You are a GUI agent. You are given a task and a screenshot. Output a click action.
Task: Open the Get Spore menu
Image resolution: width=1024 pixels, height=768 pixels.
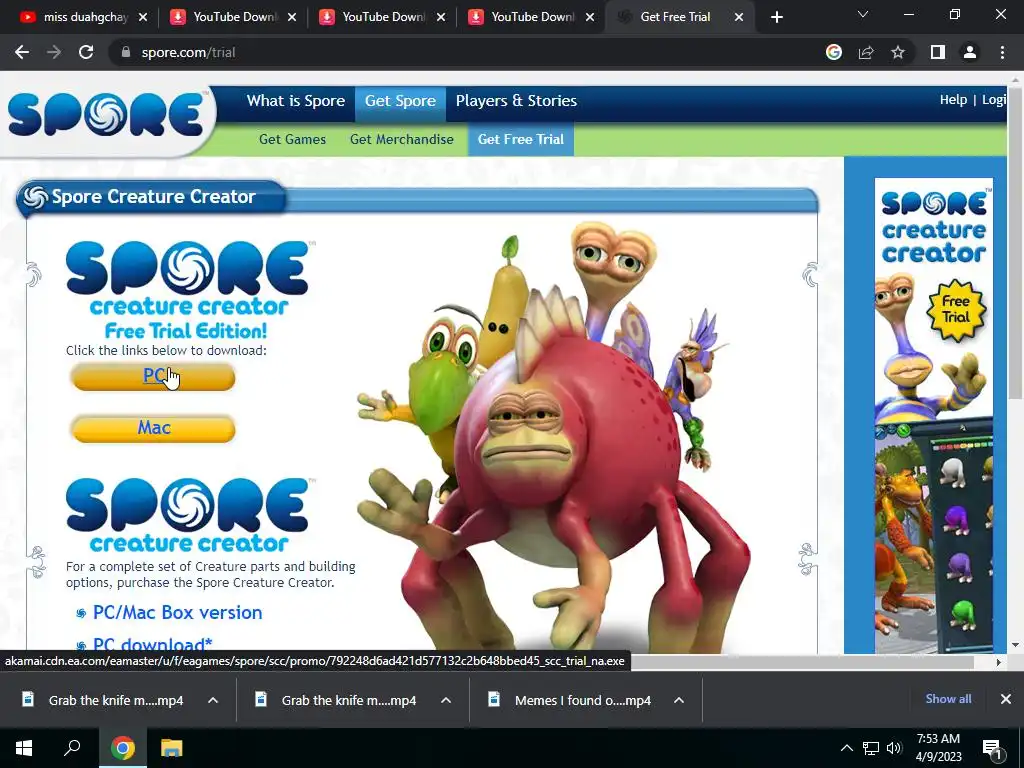400,101
